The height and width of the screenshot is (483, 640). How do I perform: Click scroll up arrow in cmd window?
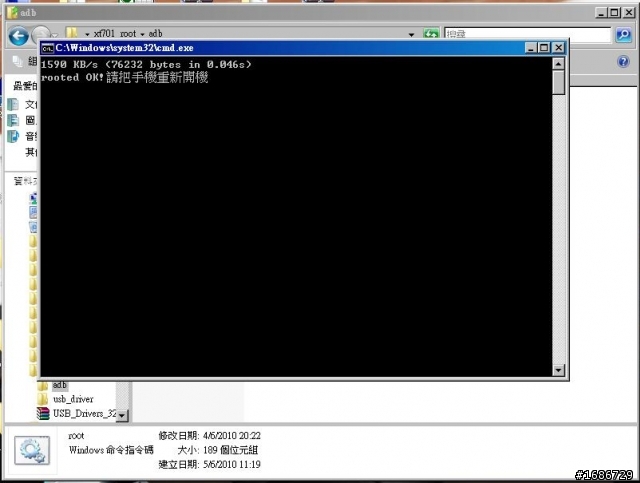(558, 64)
